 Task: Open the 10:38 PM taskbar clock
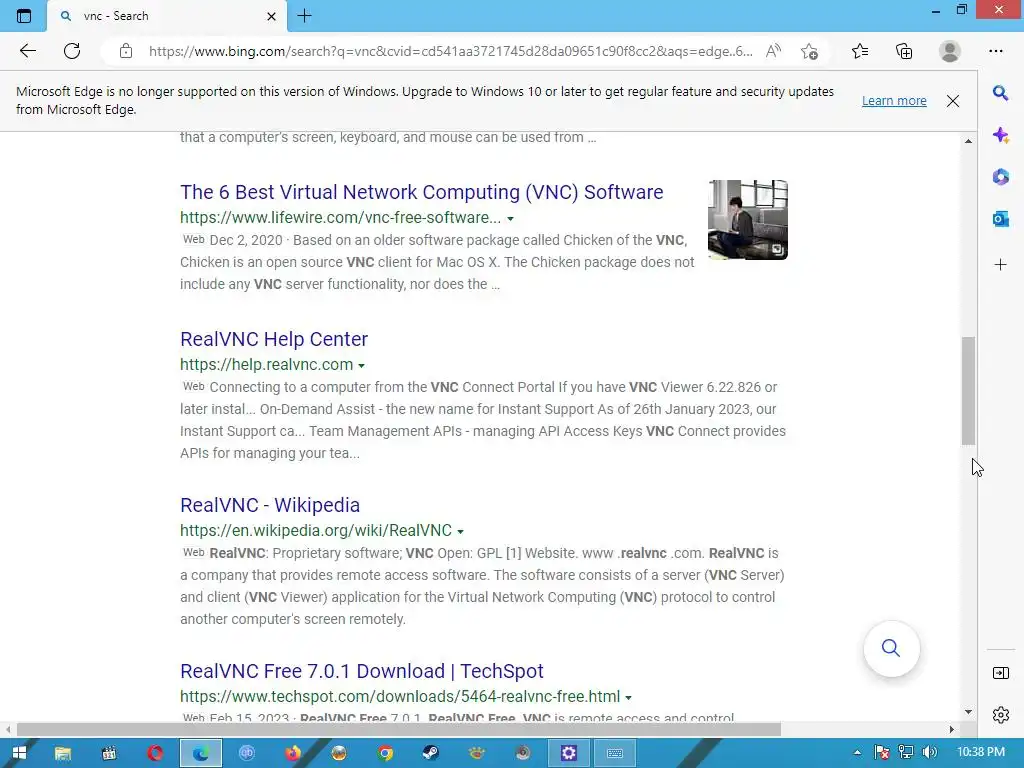click(x=980, y=752)
